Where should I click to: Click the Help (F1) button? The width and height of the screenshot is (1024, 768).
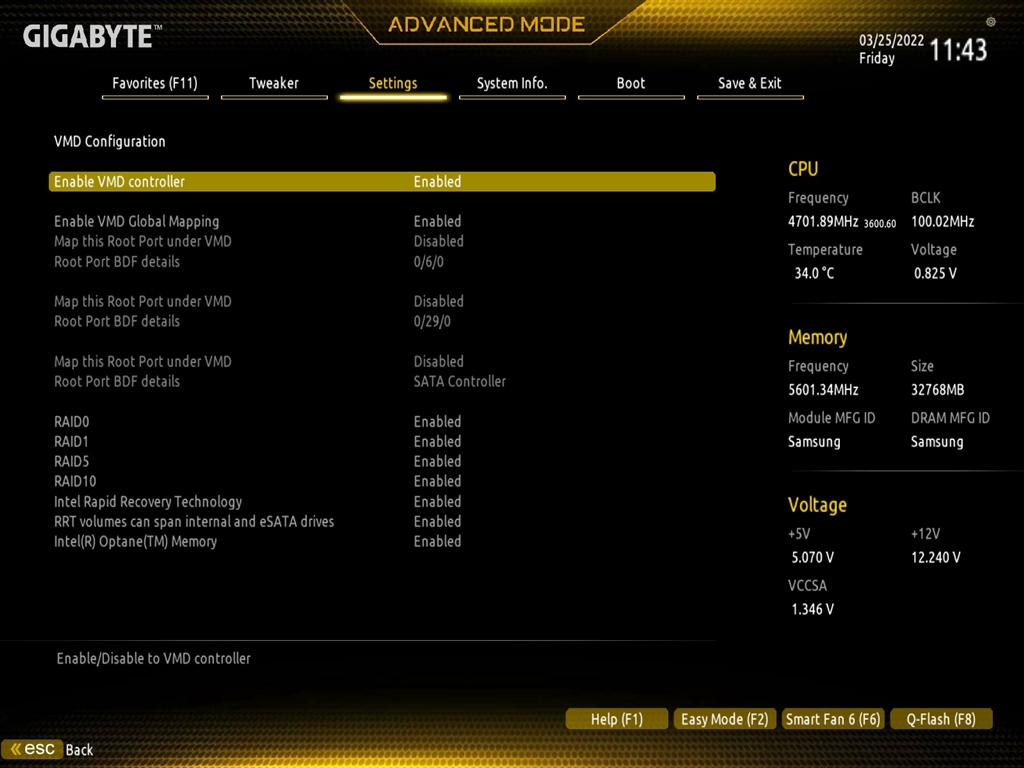click(x=616, y=719)
